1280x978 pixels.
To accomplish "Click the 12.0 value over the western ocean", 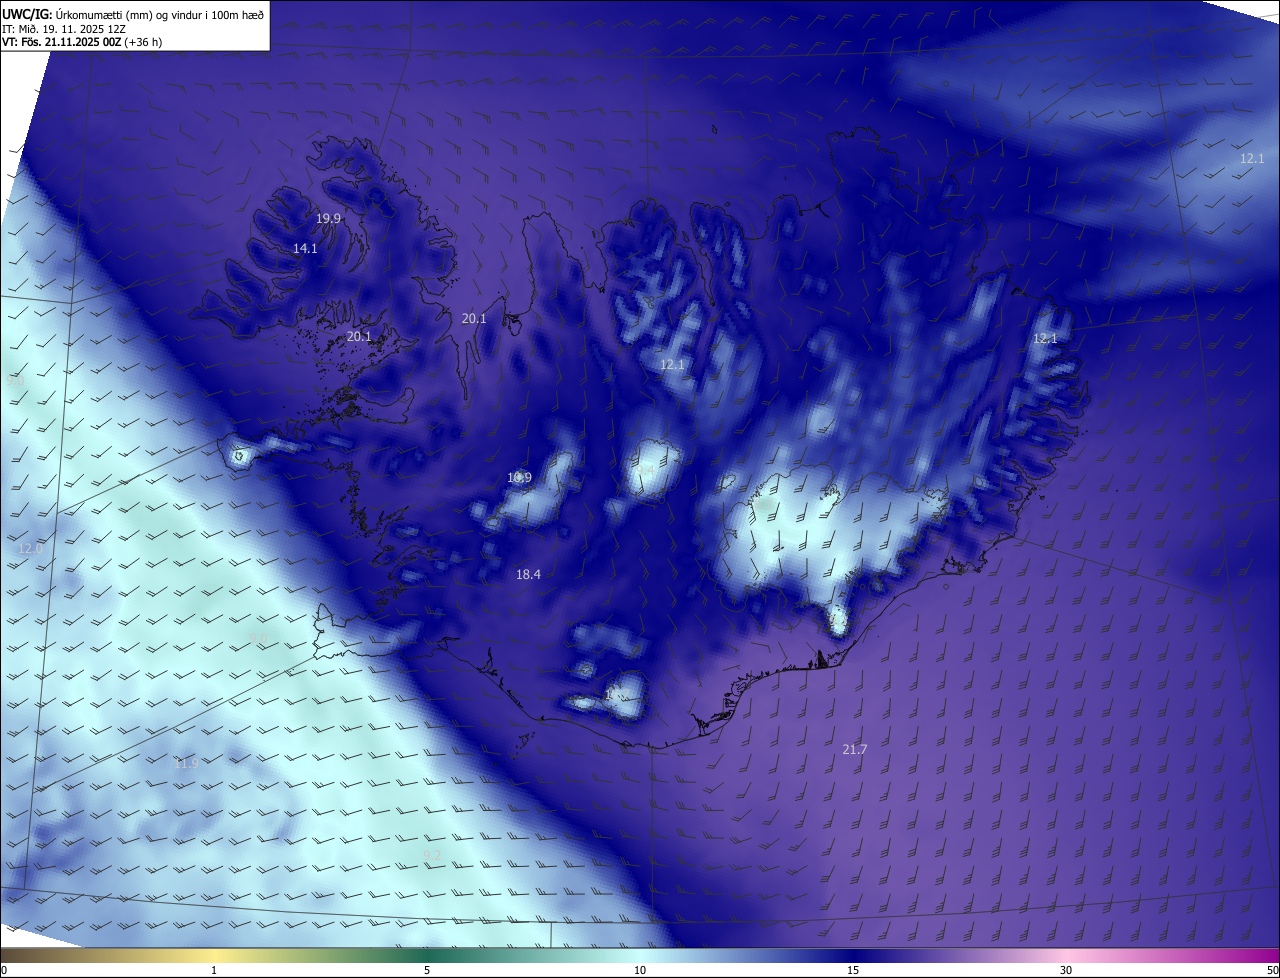I will (x=30, y=548).
